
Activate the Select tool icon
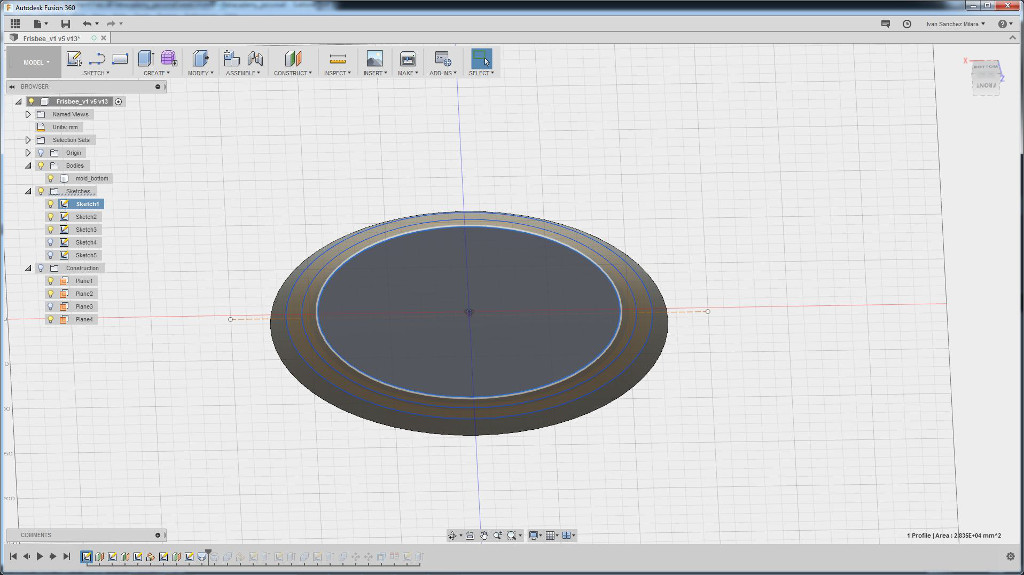point(481,58)
